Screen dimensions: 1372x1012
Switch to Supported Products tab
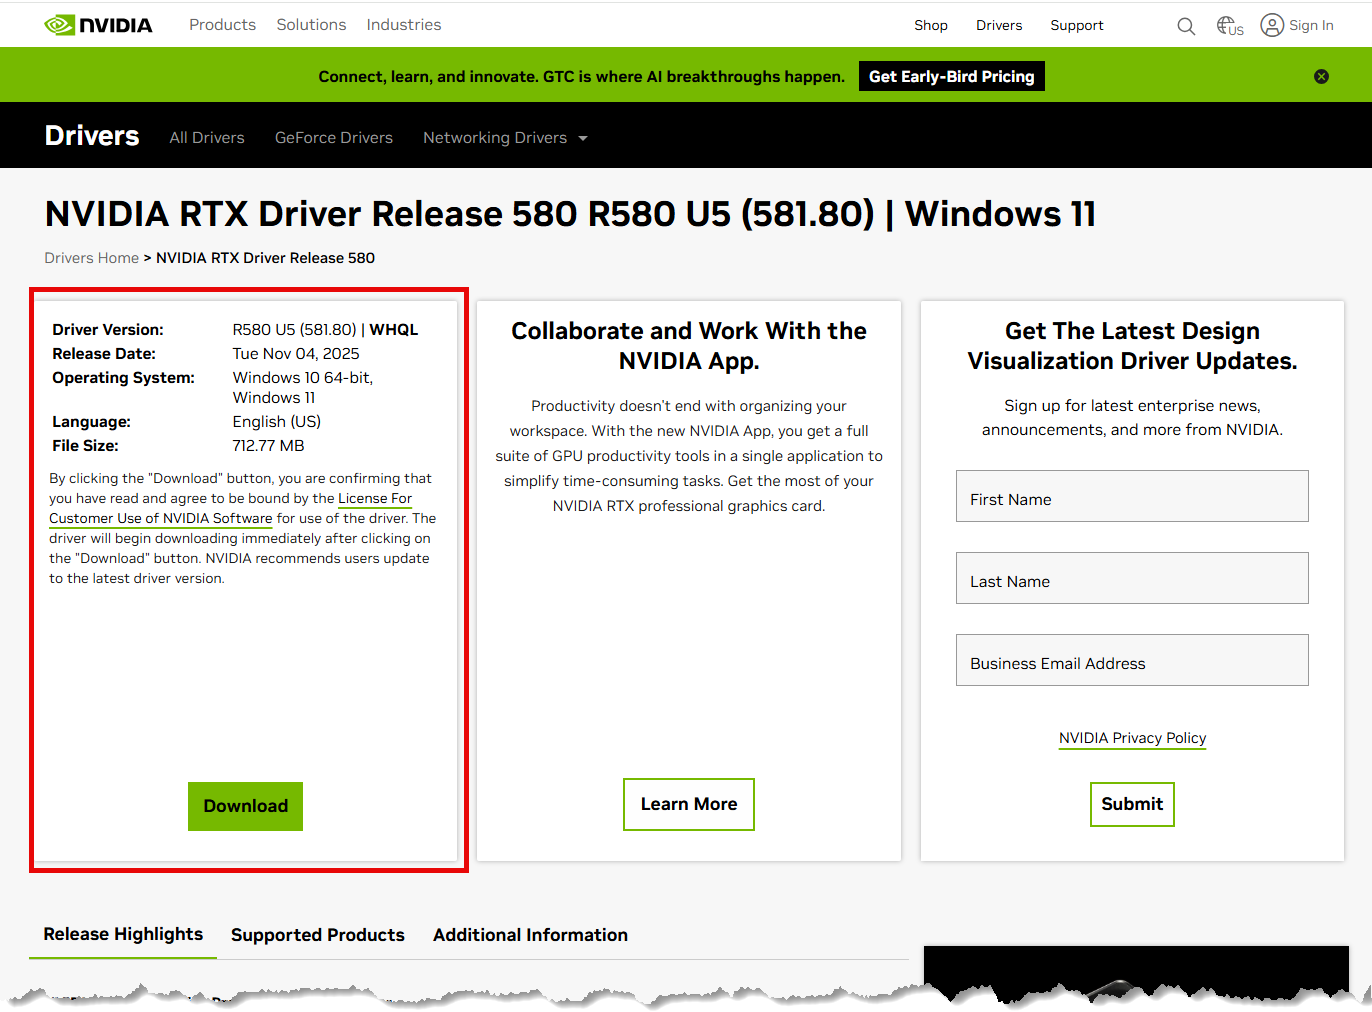[317, 935]
